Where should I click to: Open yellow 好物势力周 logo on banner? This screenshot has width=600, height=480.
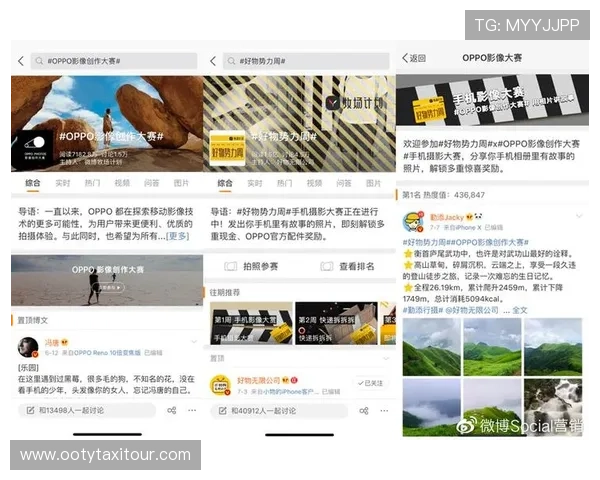[227, 149]
